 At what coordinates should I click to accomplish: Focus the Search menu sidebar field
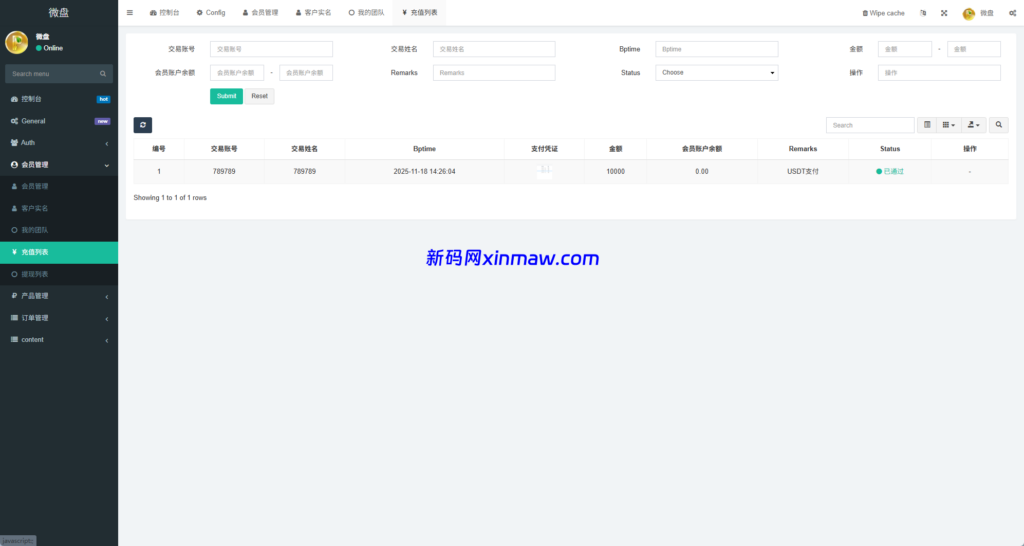click(52, 74)
